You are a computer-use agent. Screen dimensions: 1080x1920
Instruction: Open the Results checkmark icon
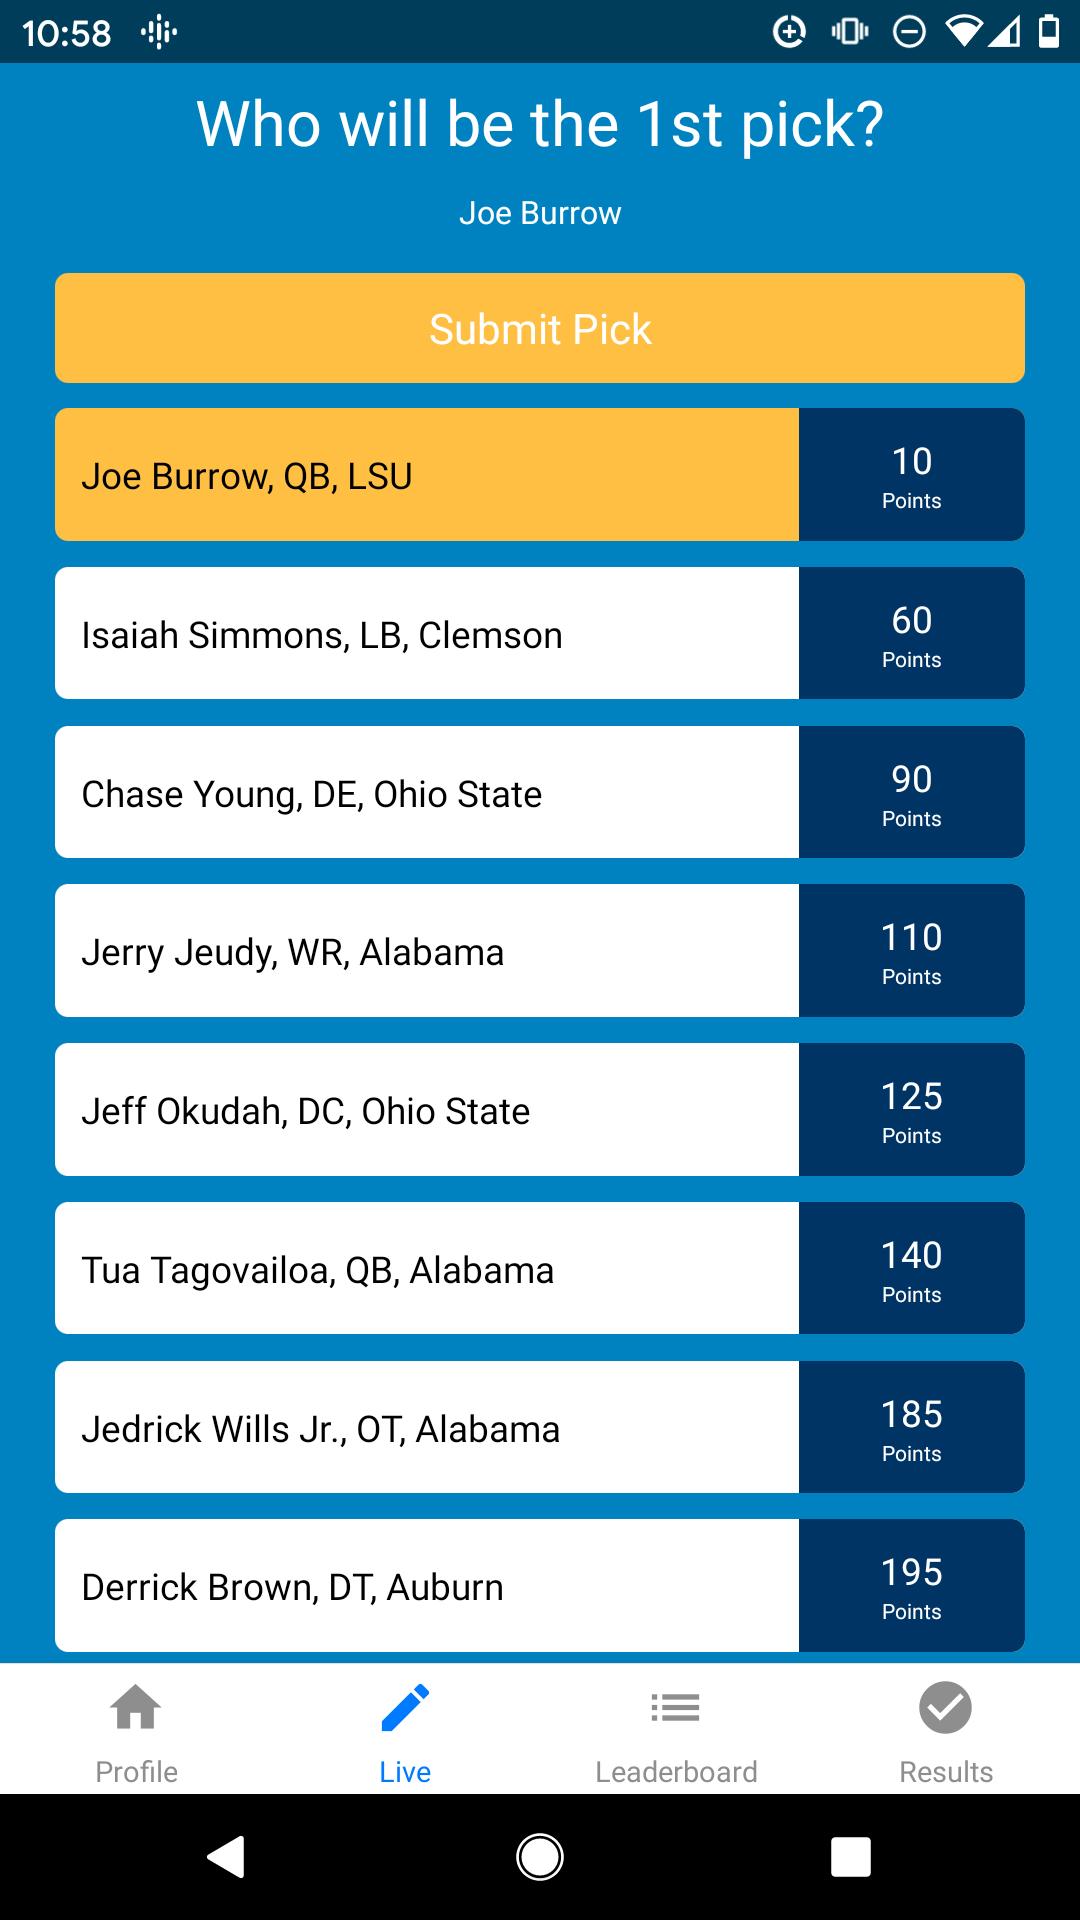pos(945,1707)
